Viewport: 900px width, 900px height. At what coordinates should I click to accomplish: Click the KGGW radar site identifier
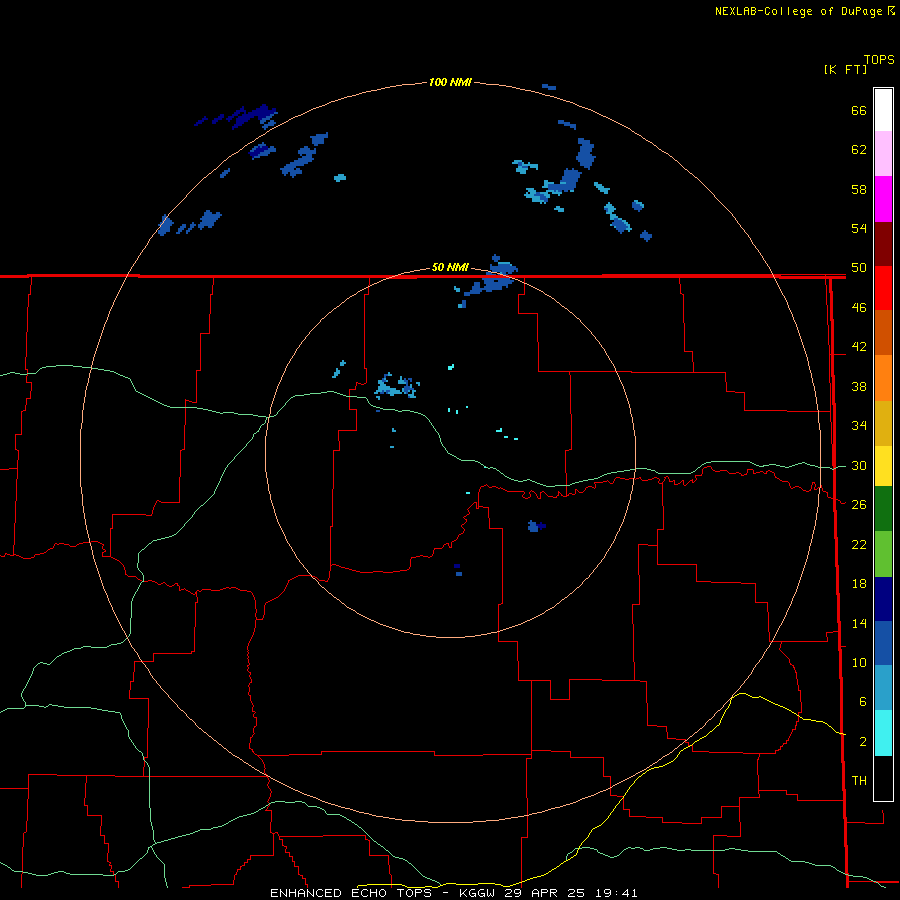[x=477, y=893]
